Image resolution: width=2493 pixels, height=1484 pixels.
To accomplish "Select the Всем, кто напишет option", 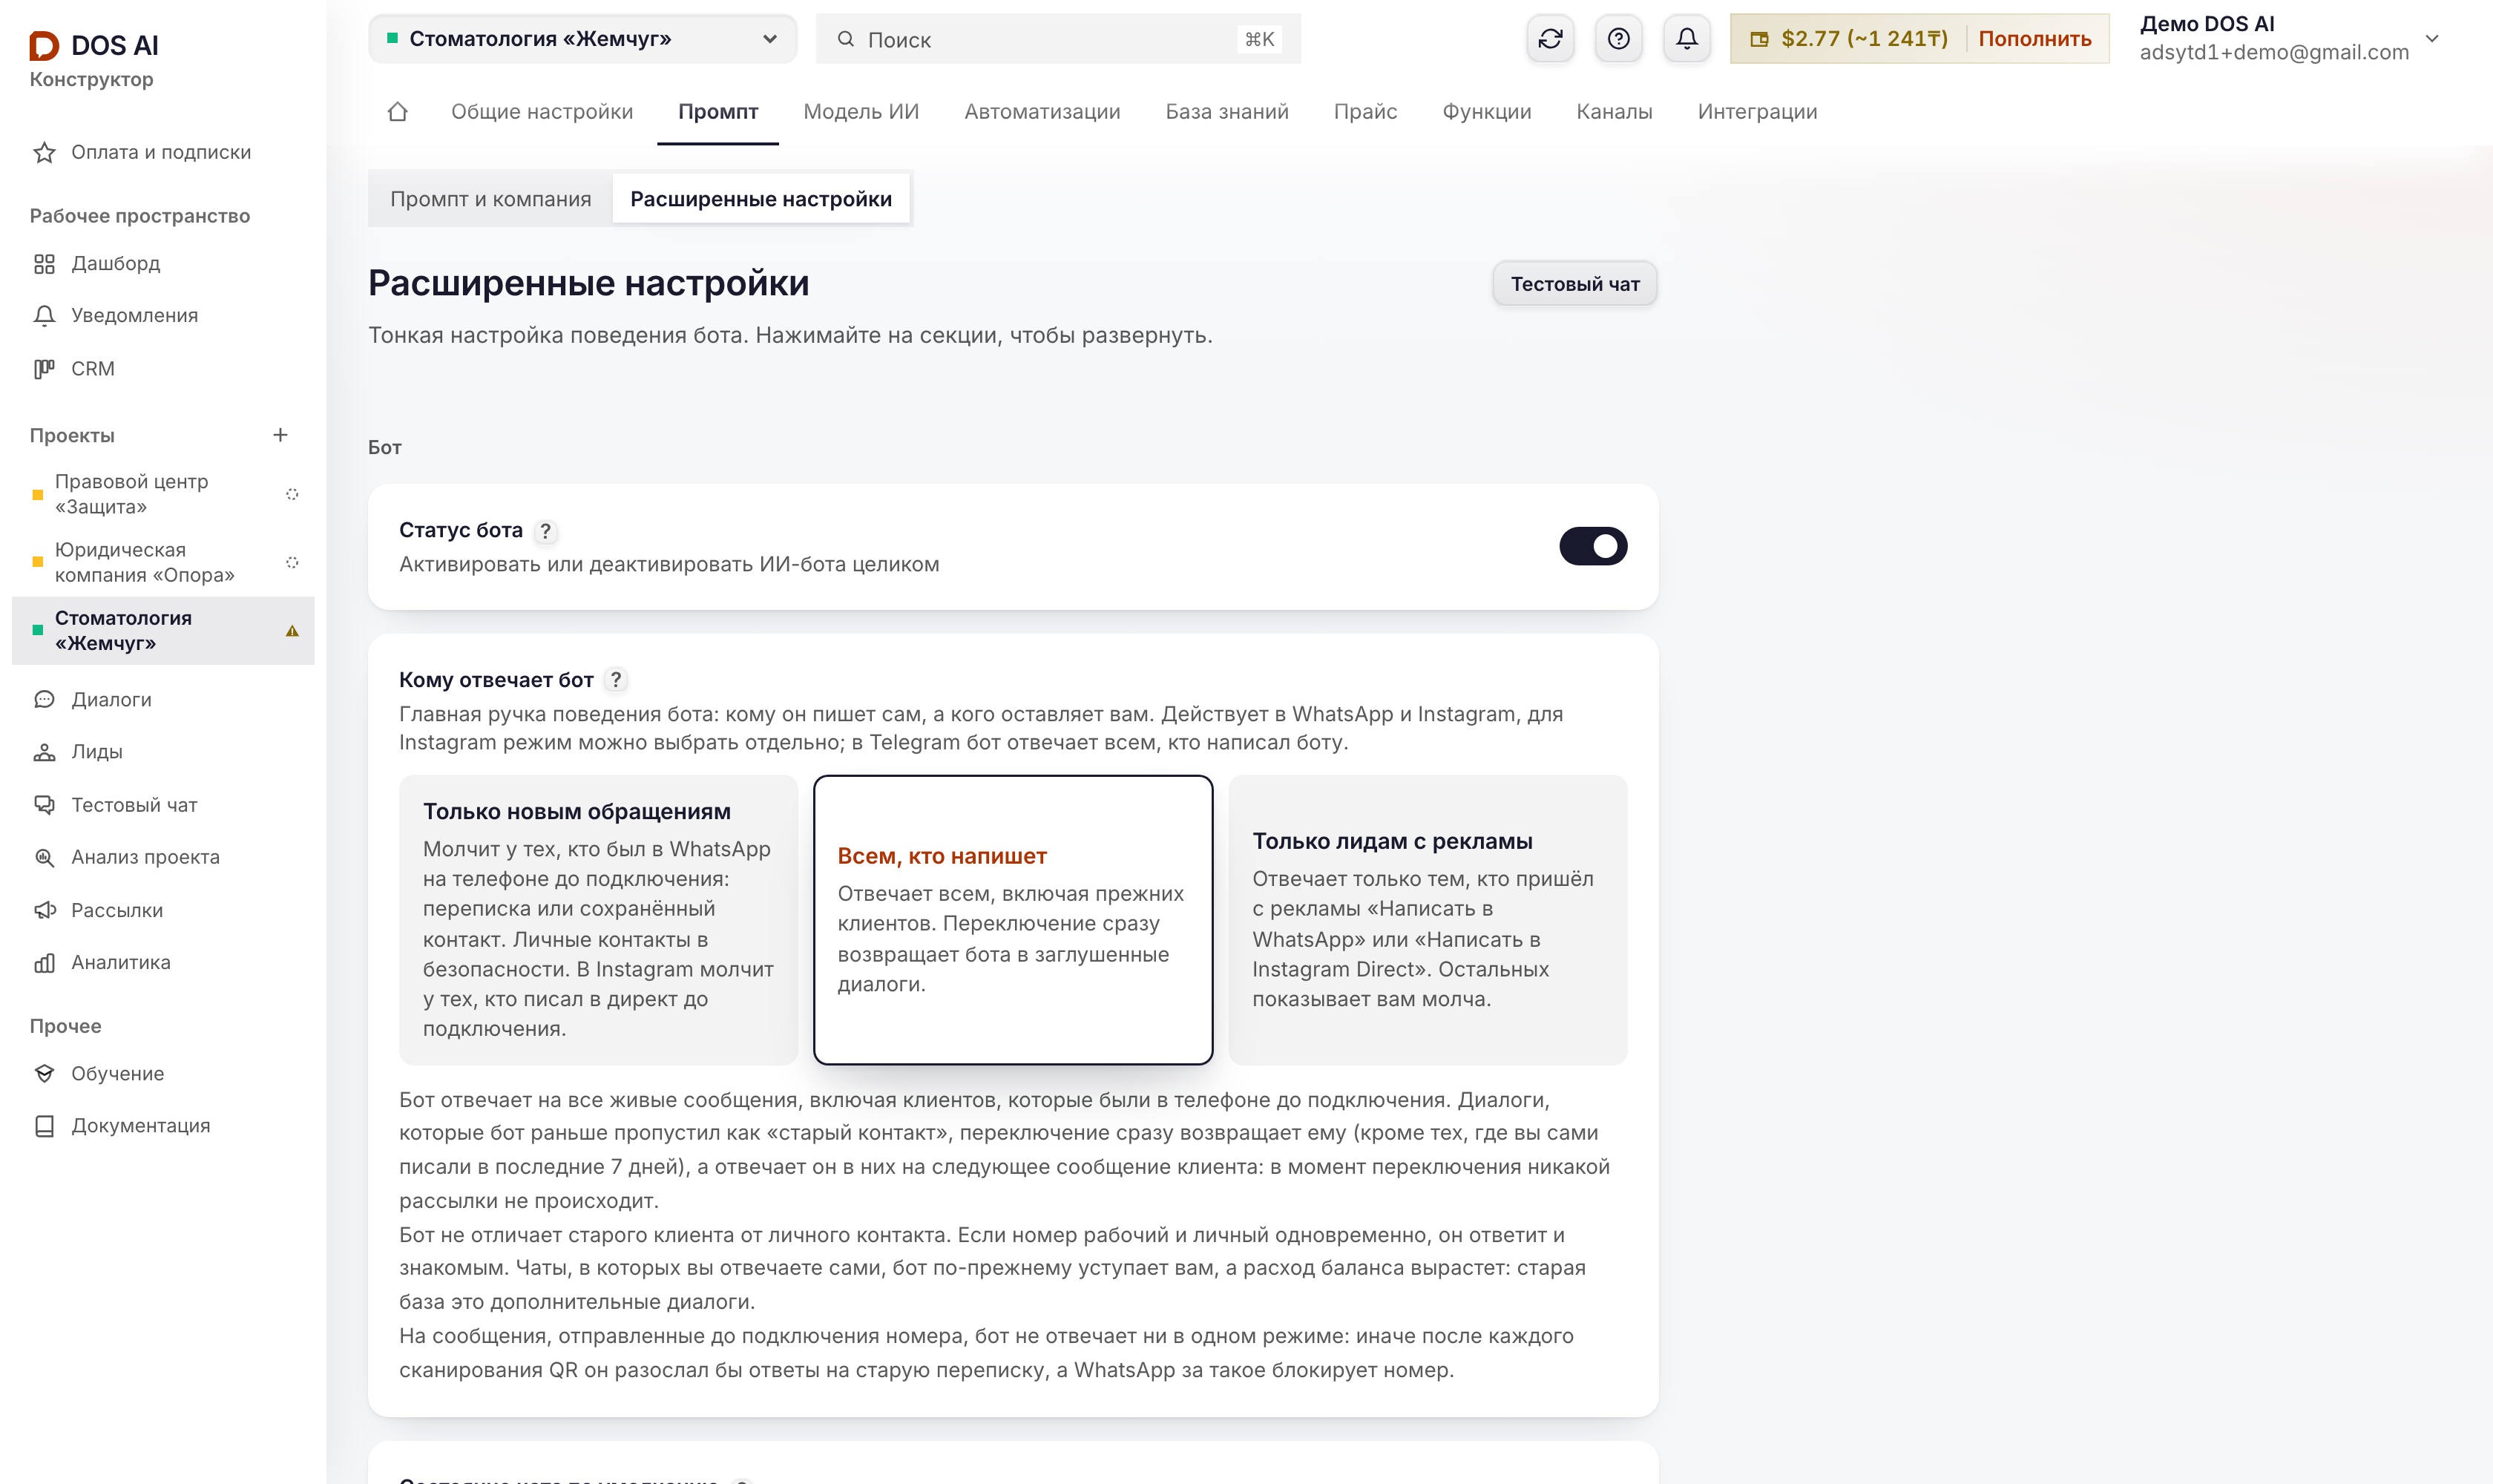I will click(x=1013, y=919).
